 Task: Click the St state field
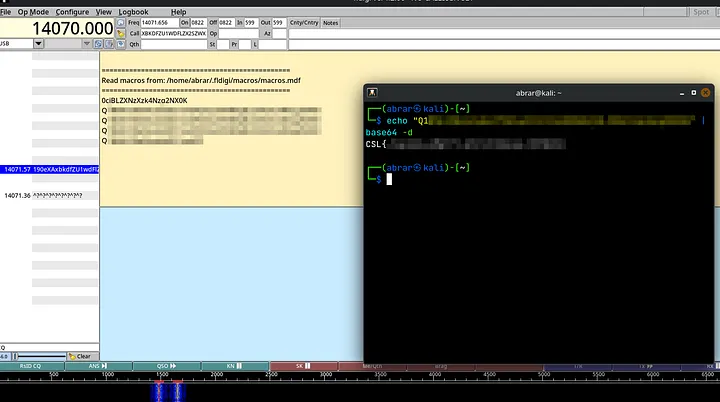point(223,44)
